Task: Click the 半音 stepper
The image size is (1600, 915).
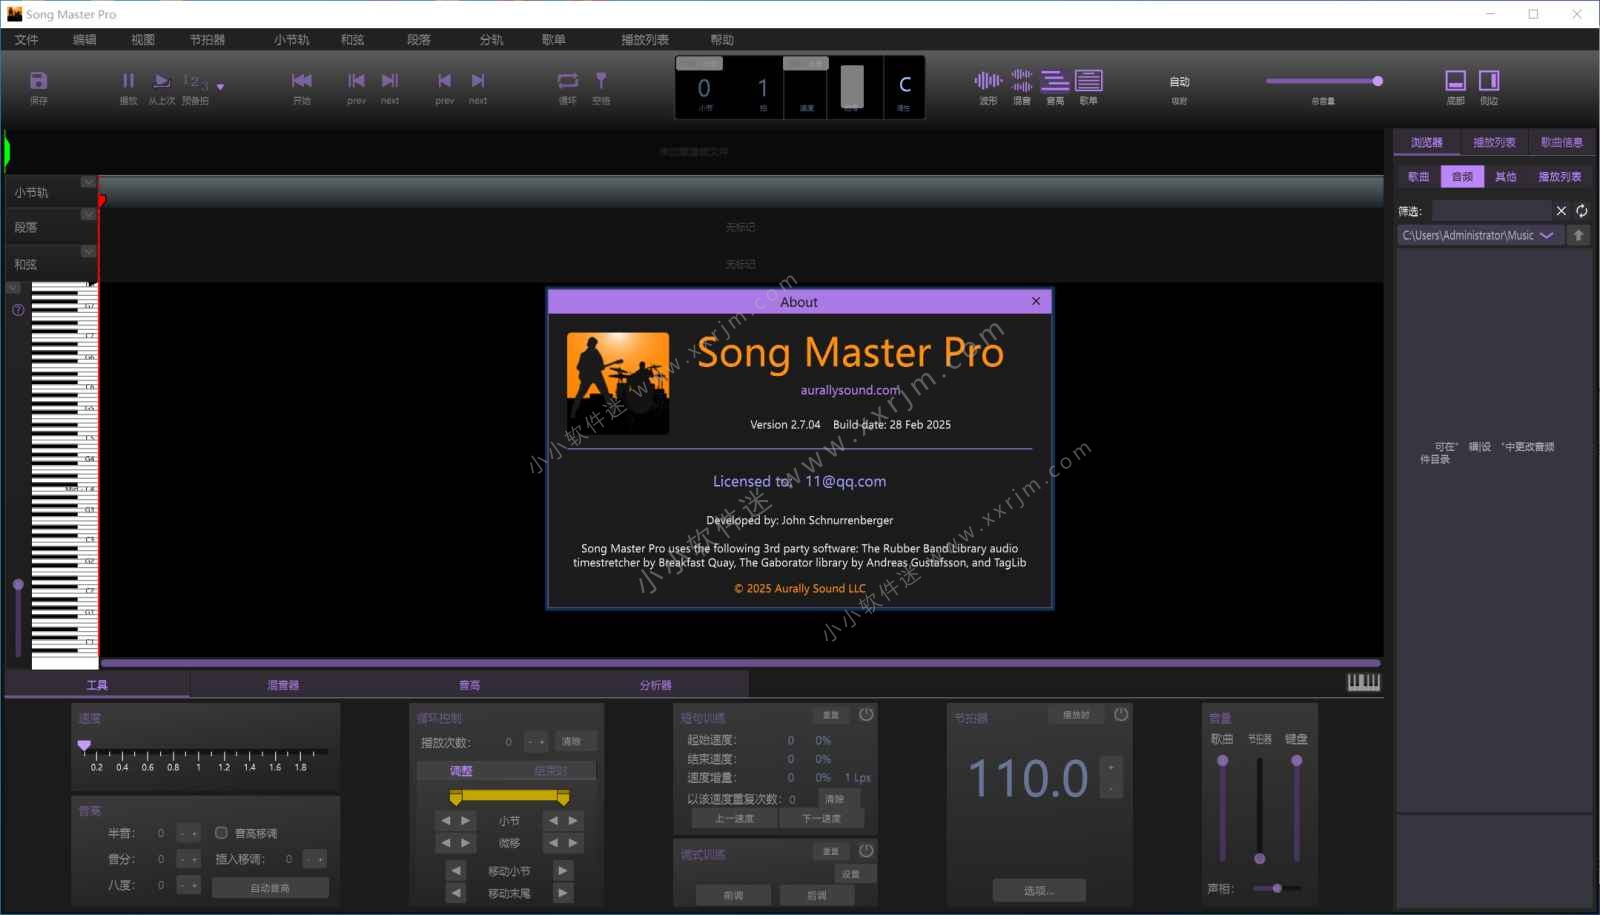Action: (189, 833)
